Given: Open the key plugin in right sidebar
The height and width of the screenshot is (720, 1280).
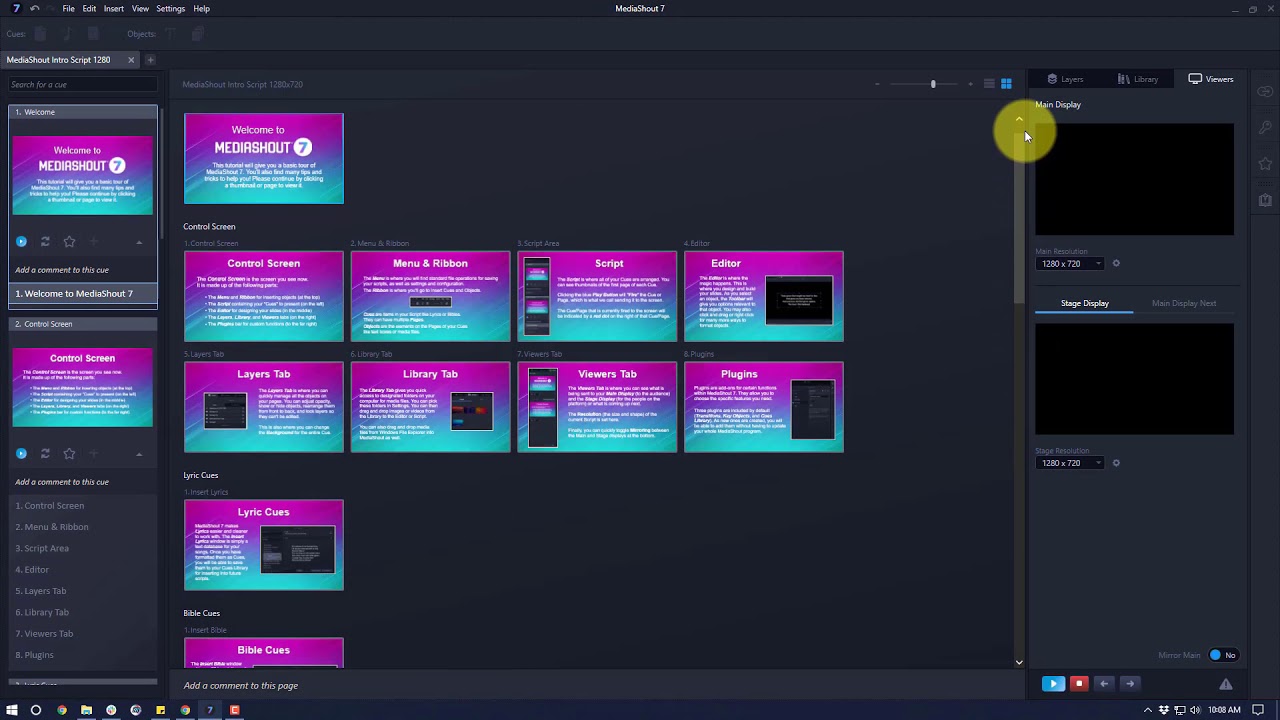Looking at the screenshot, I should 1265,128.
